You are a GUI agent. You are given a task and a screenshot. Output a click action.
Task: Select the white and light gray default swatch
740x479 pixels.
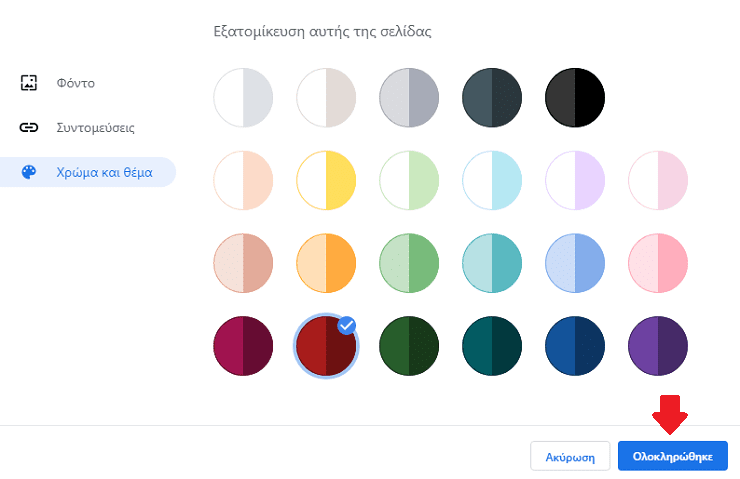243,98
